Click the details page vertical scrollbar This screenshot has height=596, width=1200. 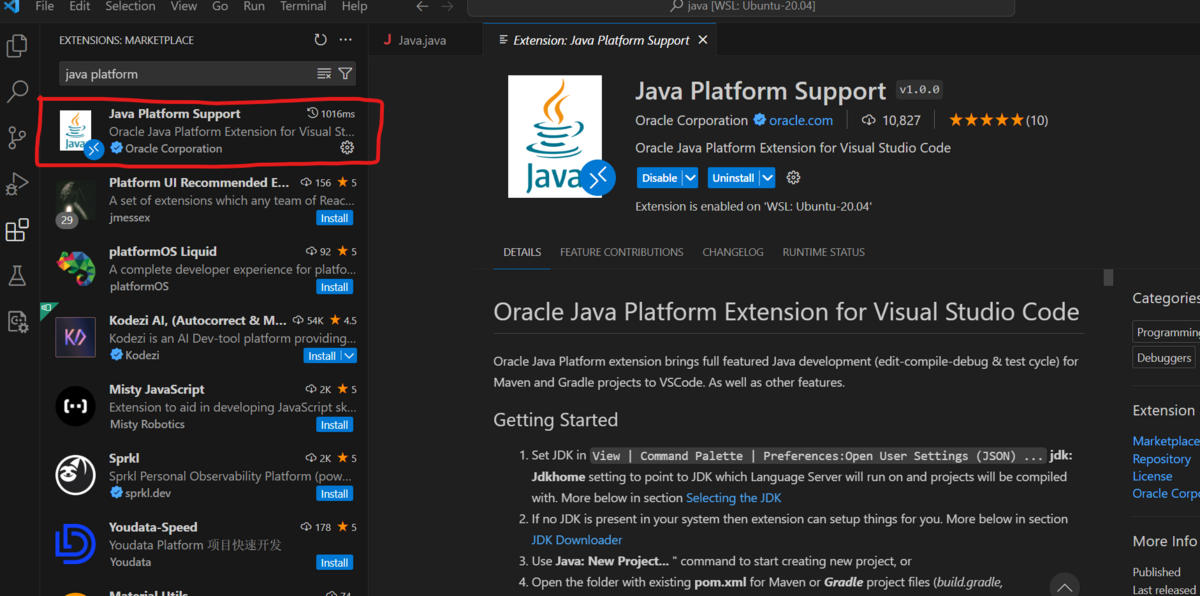click(x=1108, y=278)
